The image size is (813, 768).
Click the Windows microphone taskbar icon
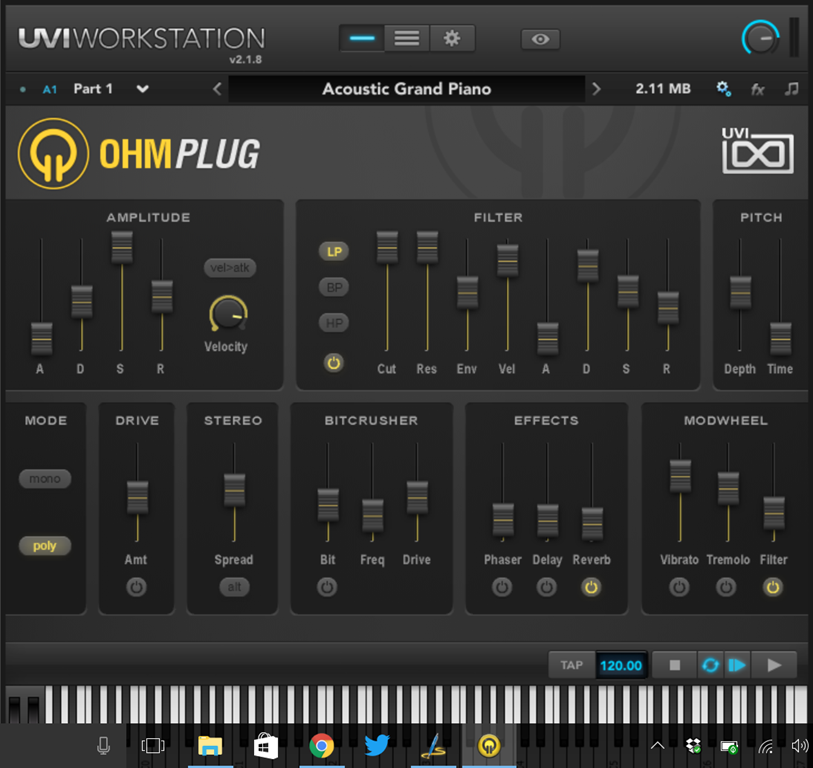point(104,746)
